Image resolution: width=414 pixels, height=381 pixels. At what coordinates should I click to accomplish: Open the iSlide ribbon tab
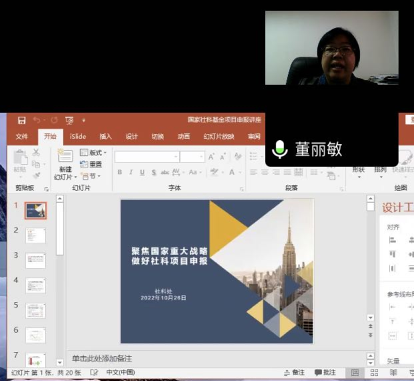pyautogui.click(x=78, y=136)
